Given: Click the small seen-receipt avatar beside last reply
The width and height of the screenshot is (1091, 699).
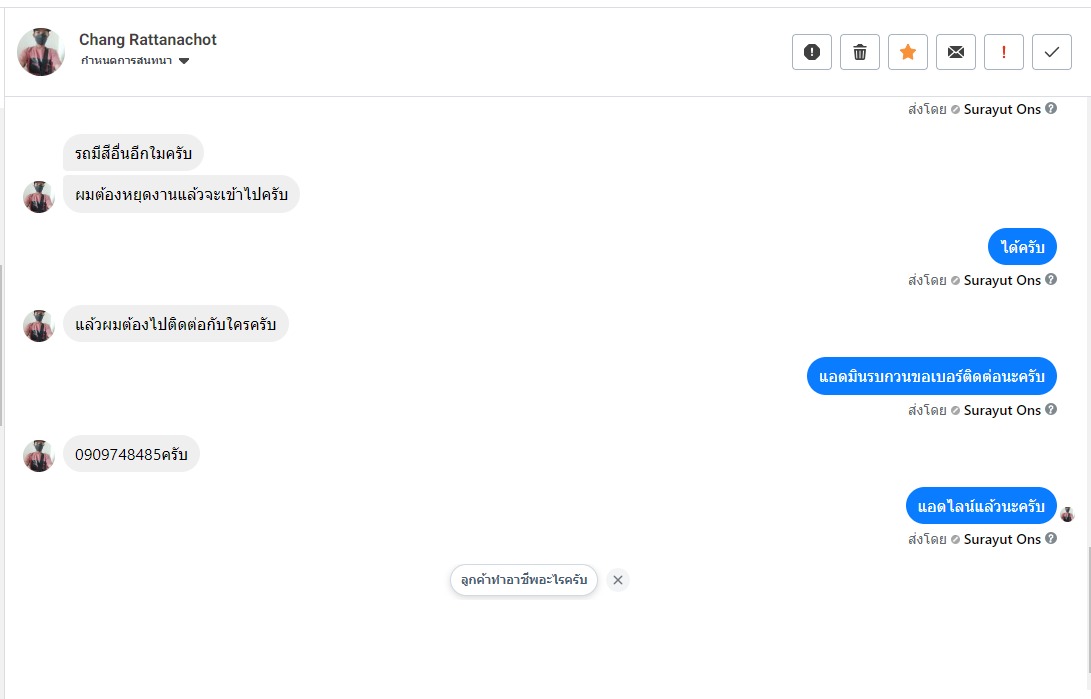Looking at the screenshot, I should click(1068, 514).
